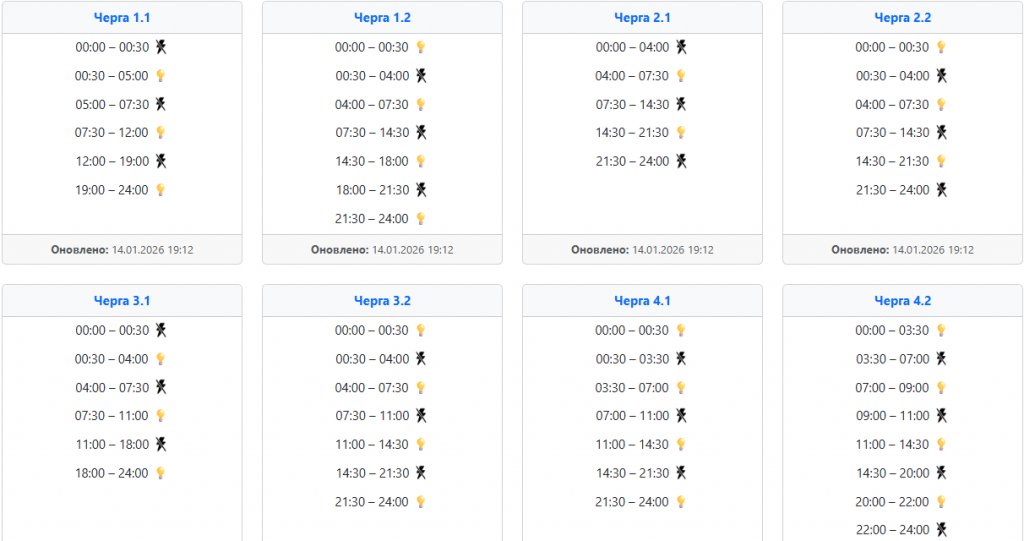Click power-off icon for 00:00 – 00:30 in Черга 1.1
The image size is (1024, 541).
click(161, 47)
